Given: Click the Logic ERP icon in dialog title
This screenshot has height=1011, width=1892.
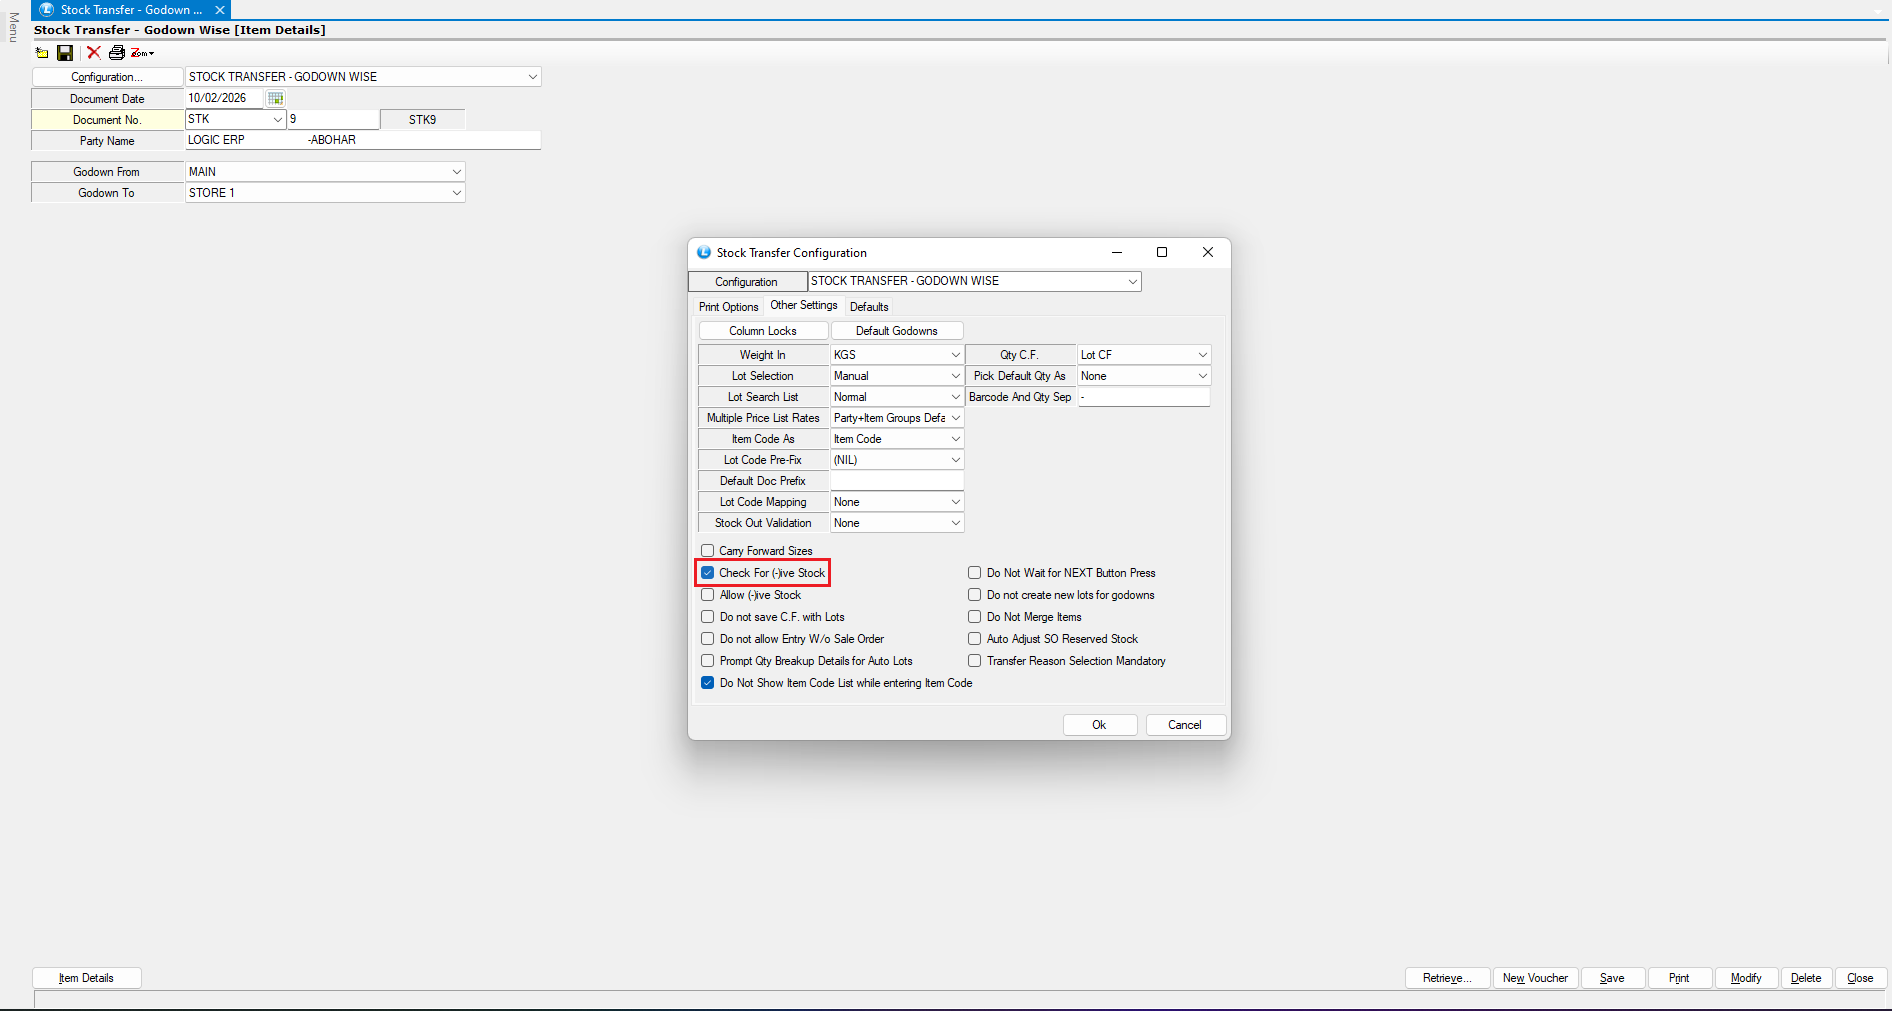Looking at the screenshot, I should tap(704, 253).
